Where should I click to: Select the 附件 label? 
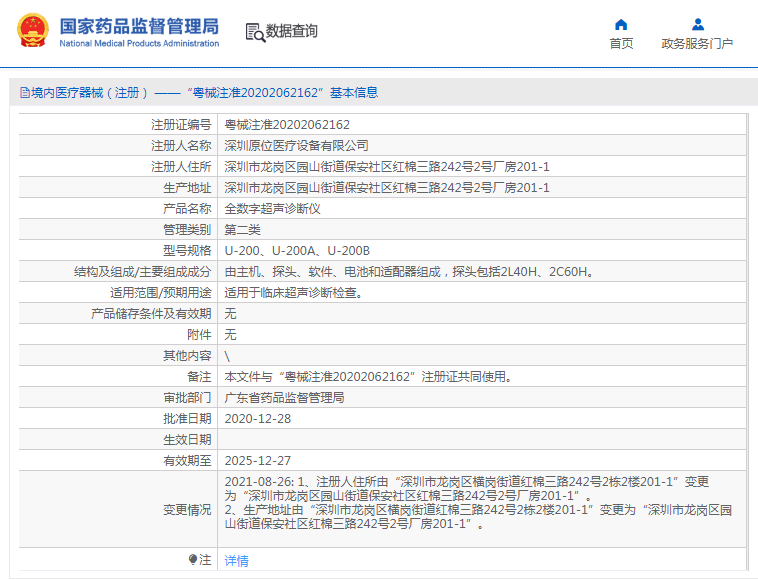pos(200,334)
